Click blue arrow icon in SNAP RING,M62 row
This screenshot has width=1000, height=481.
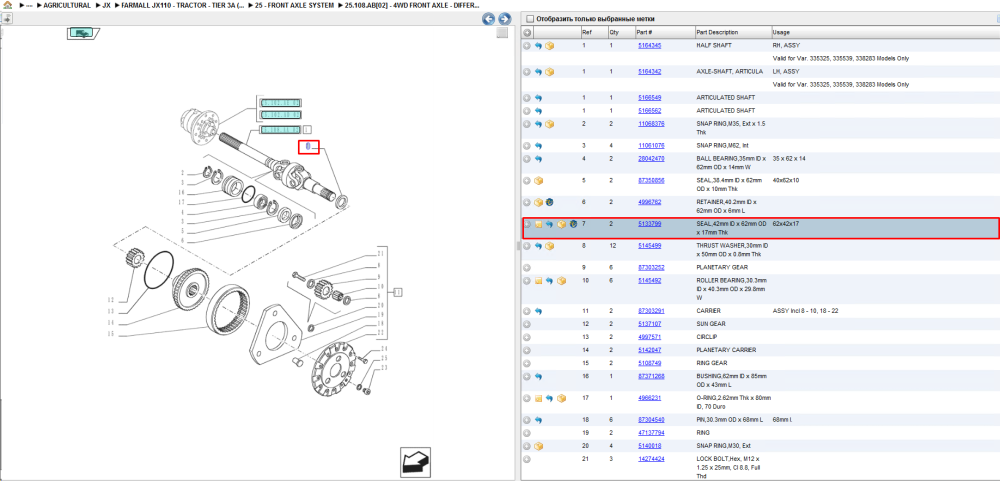point(538,145)
